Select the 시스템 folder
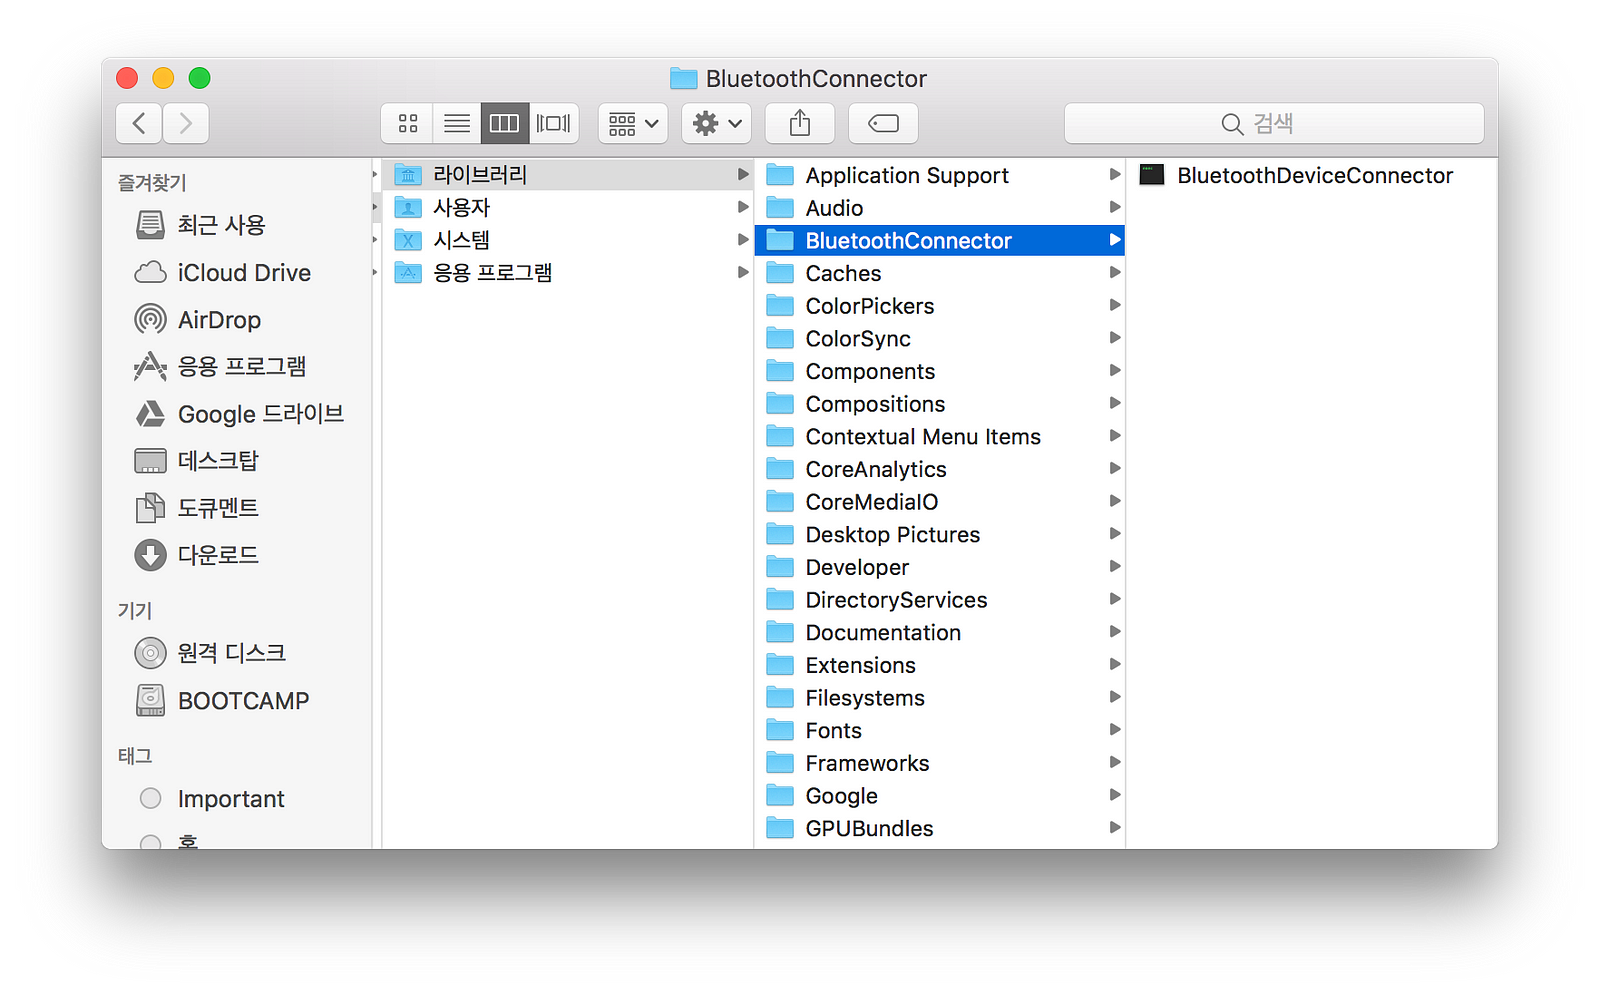This screenshot has width=1600, height=994. click(x=566, y=240)
